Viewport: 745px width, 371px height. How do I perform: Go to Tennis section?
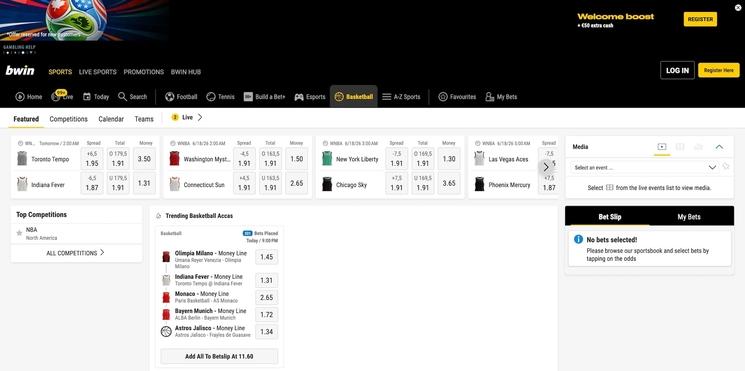click(x=220, y=97)
